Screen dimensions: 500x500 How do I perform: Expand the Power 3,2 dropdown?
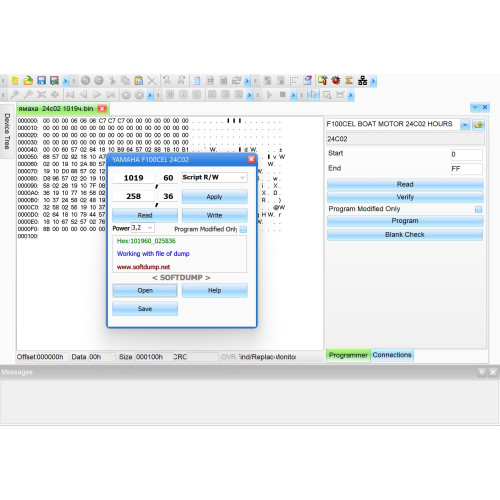click(x=143, y=228)
